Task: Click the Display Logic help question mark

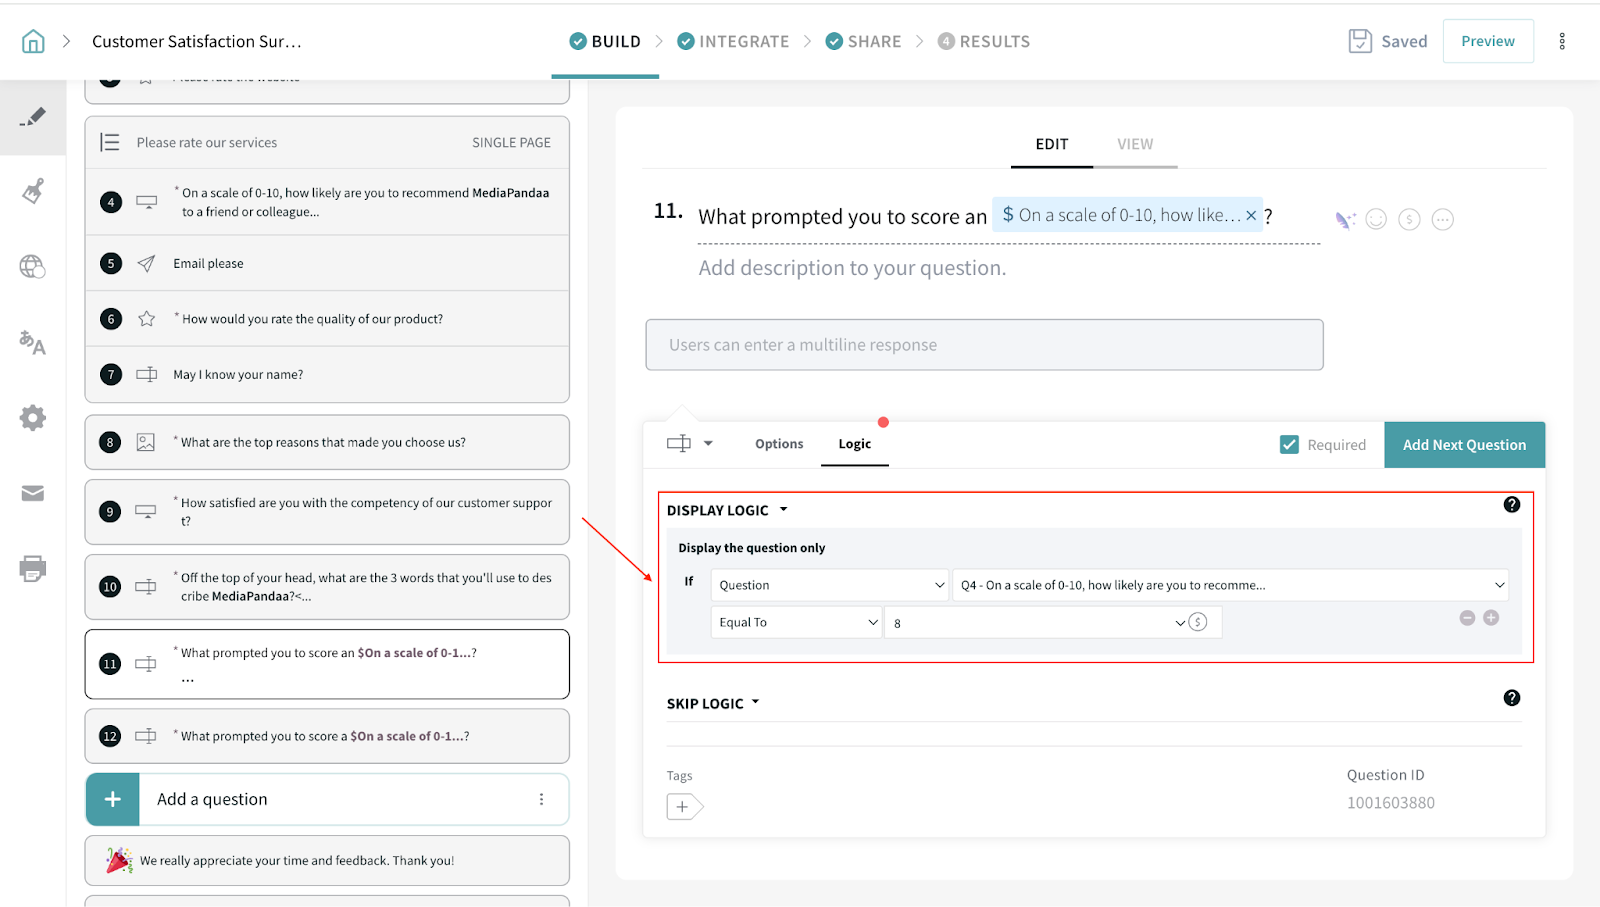Action: coord(1511,505)
